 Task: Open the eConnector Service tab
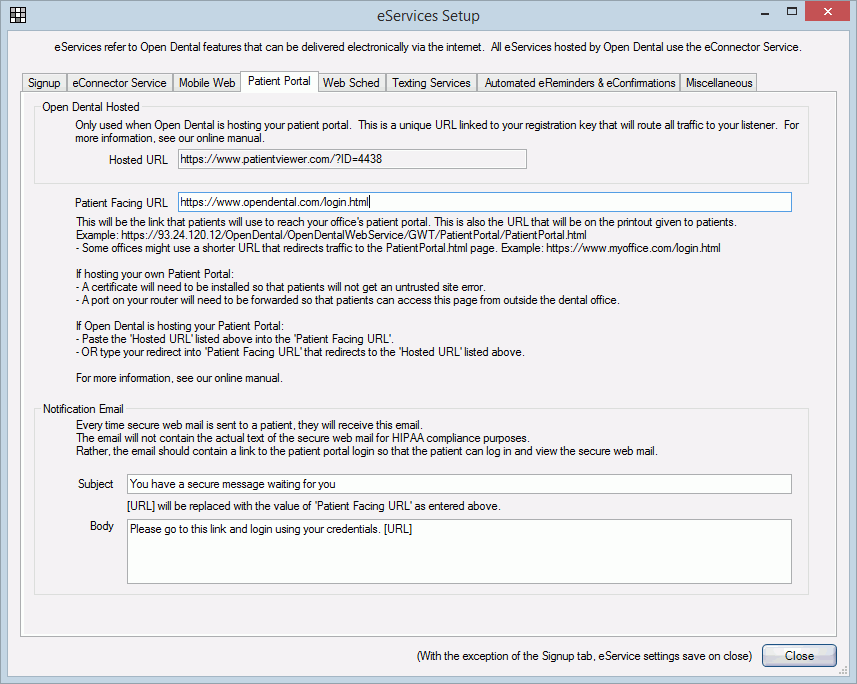119,83
